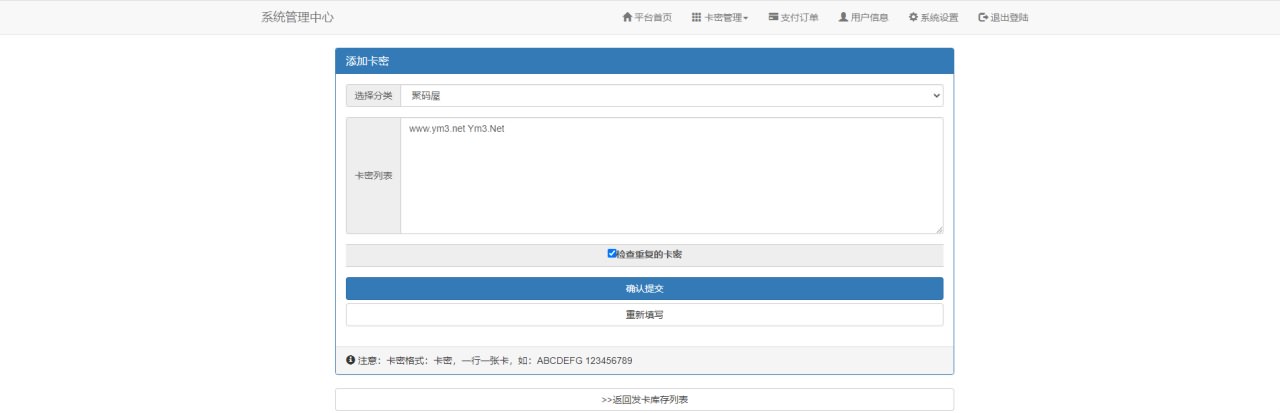Click the 选择分类 label

coord(373,96)
